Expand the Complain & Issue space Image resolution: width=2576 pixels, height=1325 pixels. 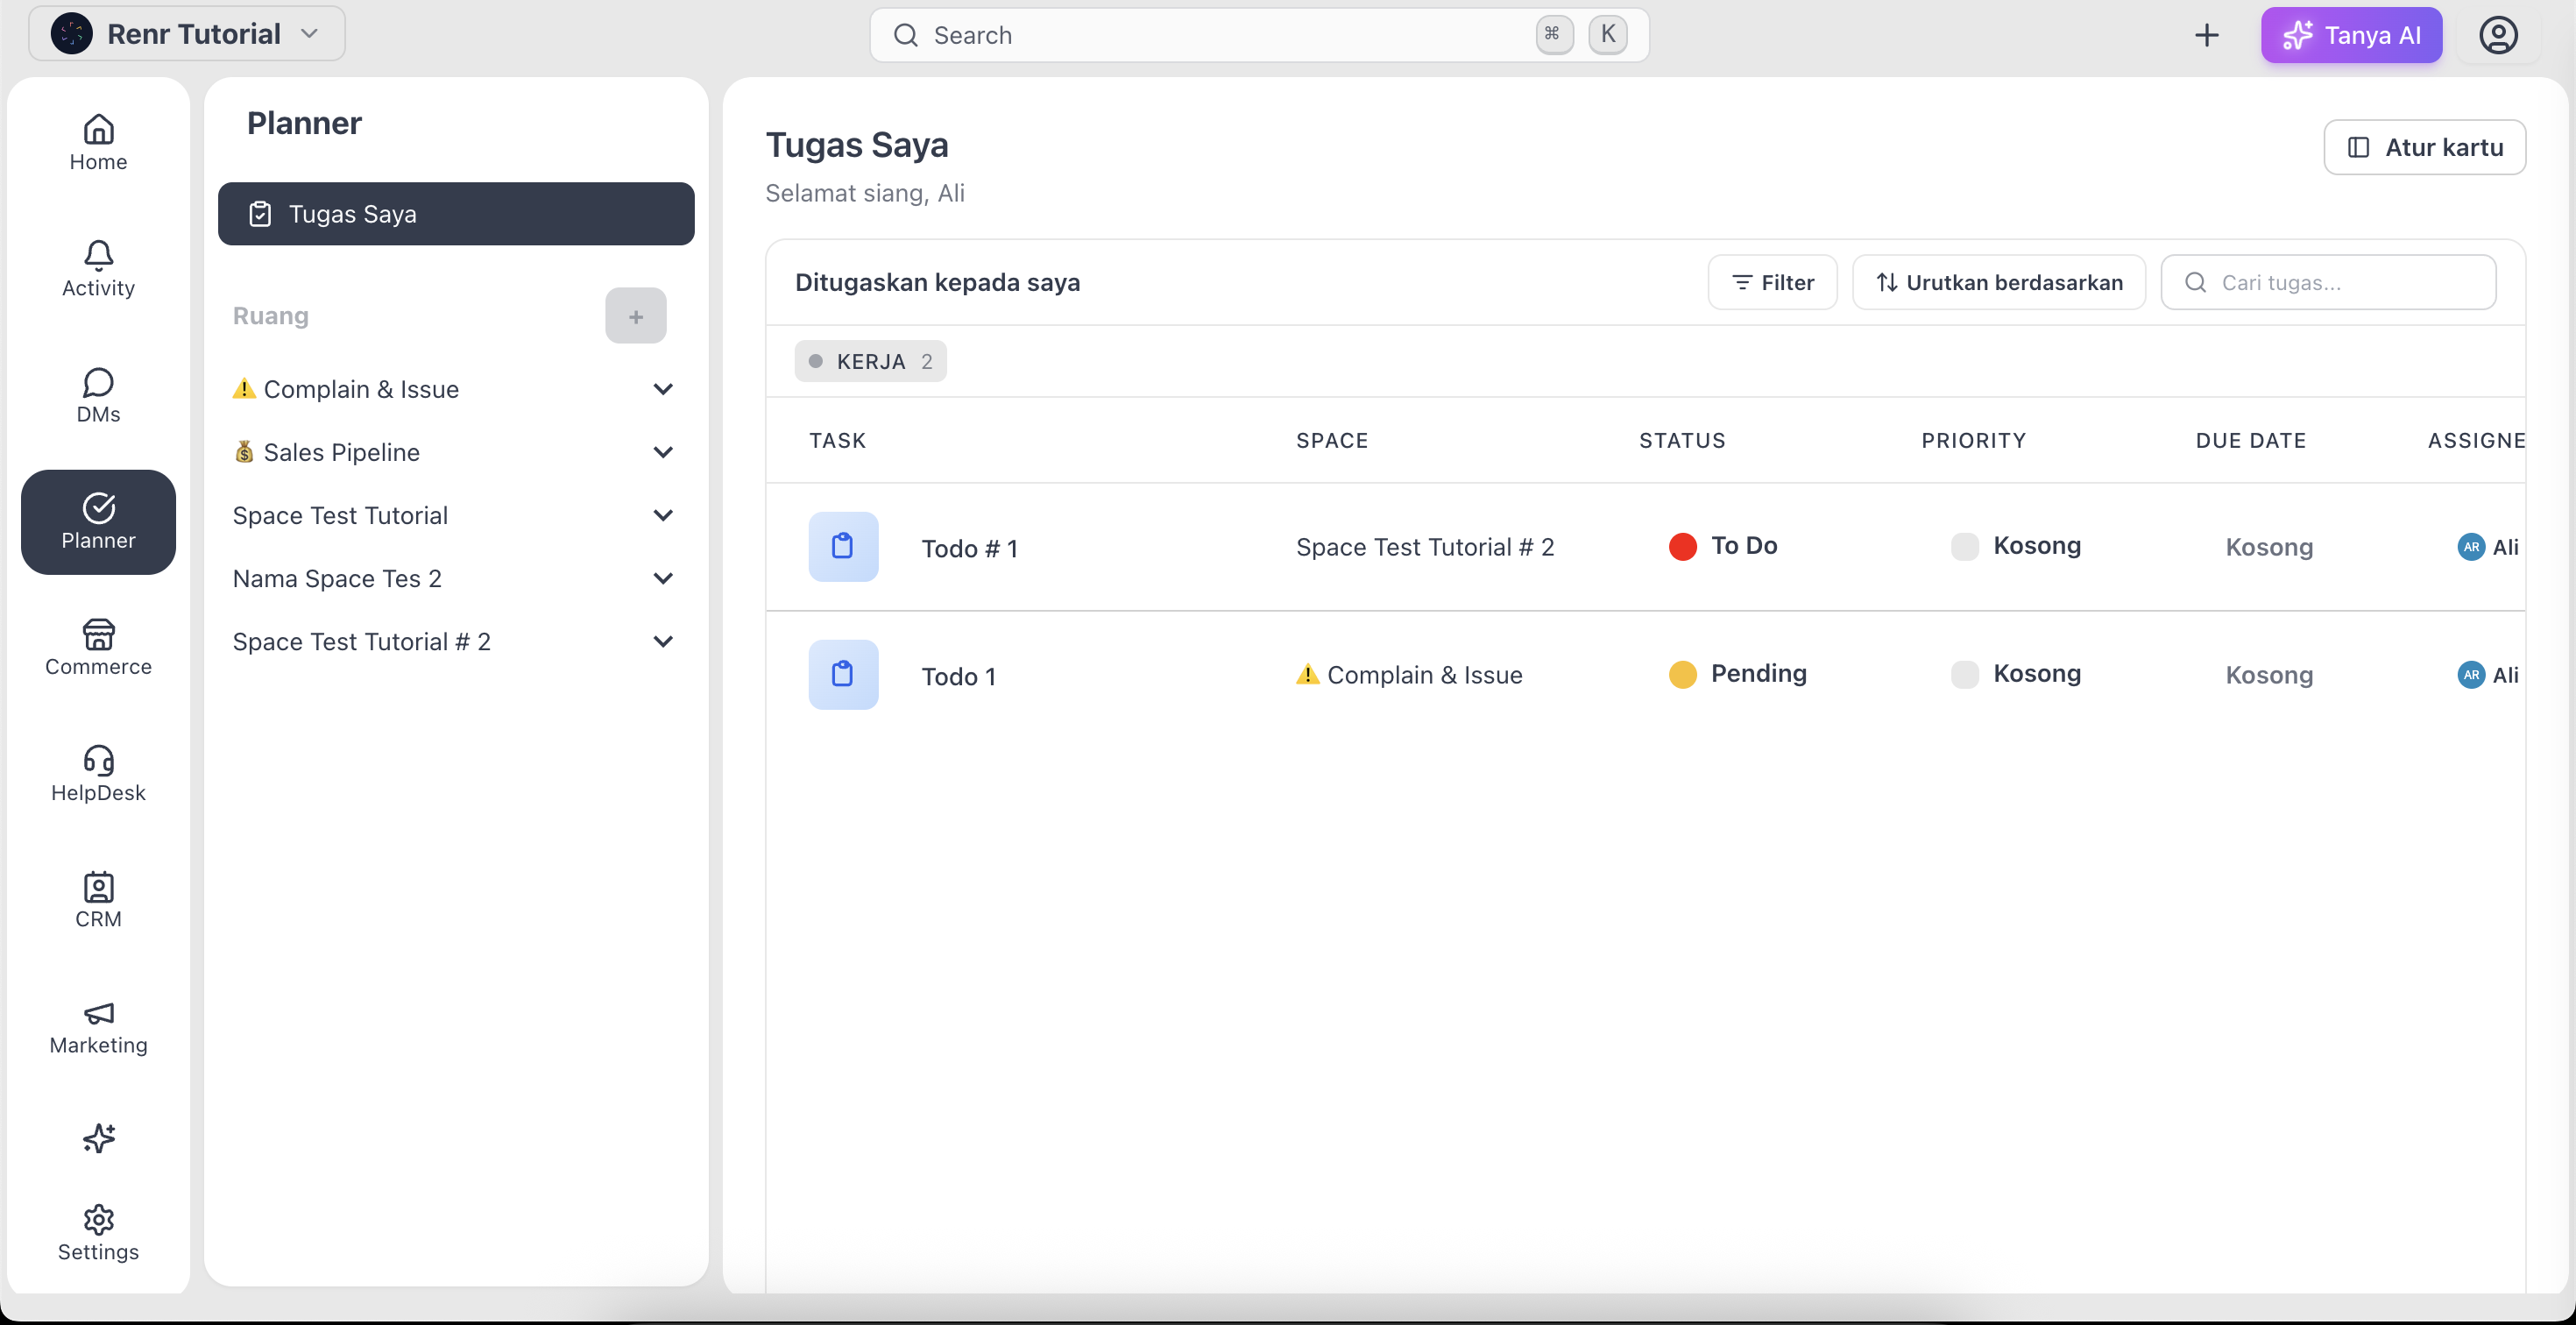[x=663, y=389]
